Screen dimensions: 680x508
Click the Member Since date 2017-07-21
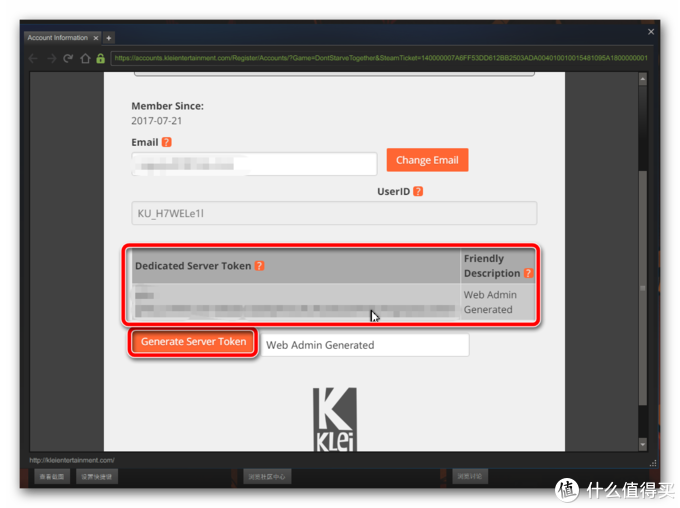tap(157, 121)
